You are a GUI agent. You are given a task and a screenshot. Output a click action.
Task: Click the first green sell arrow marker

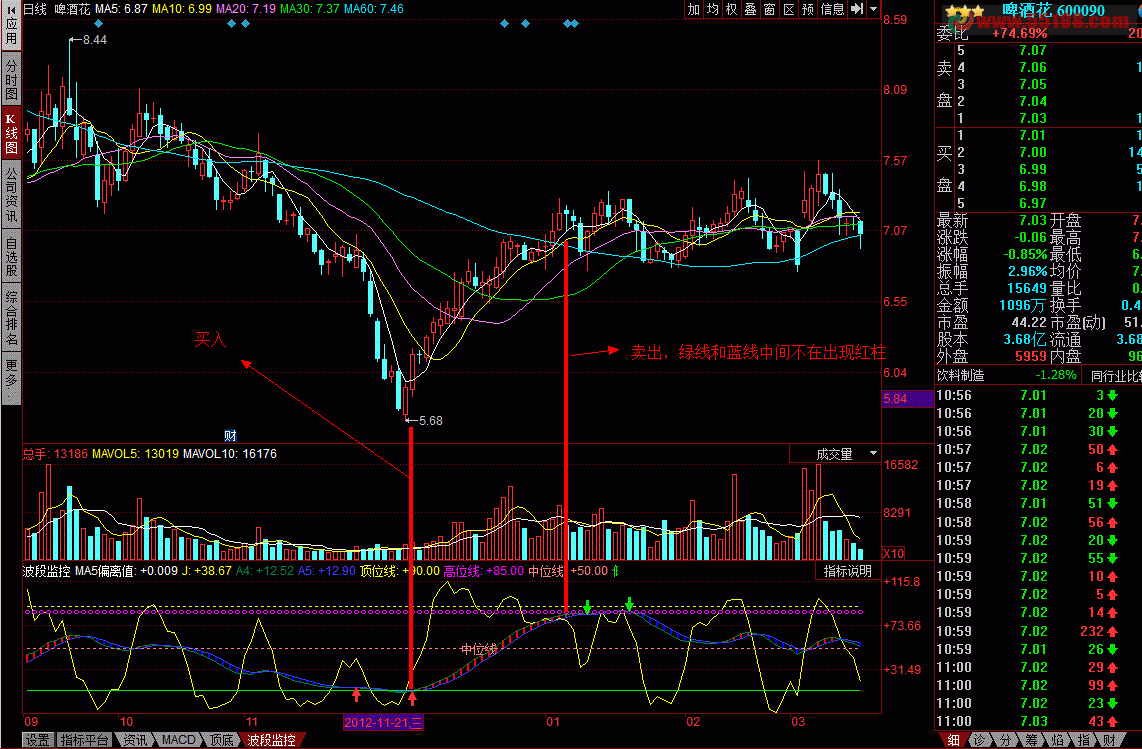coord(587,606)
